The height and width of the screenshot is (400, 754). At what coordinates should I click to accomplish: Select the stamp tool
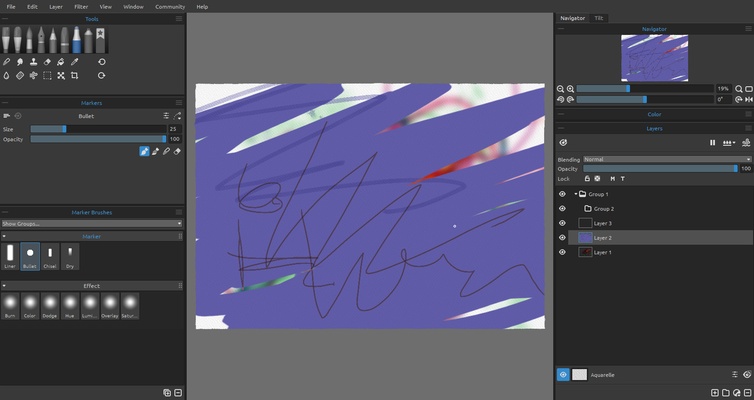point(33,62)
